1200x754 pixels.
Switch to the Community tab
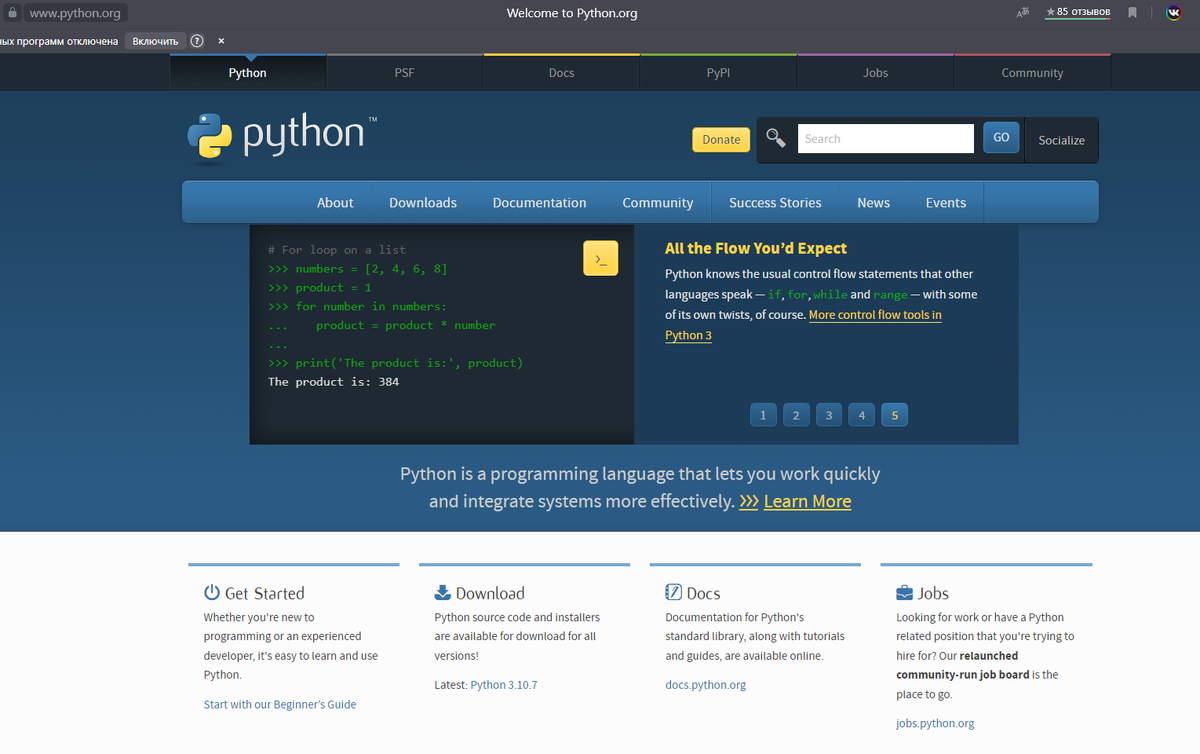tap(1032, 72)
